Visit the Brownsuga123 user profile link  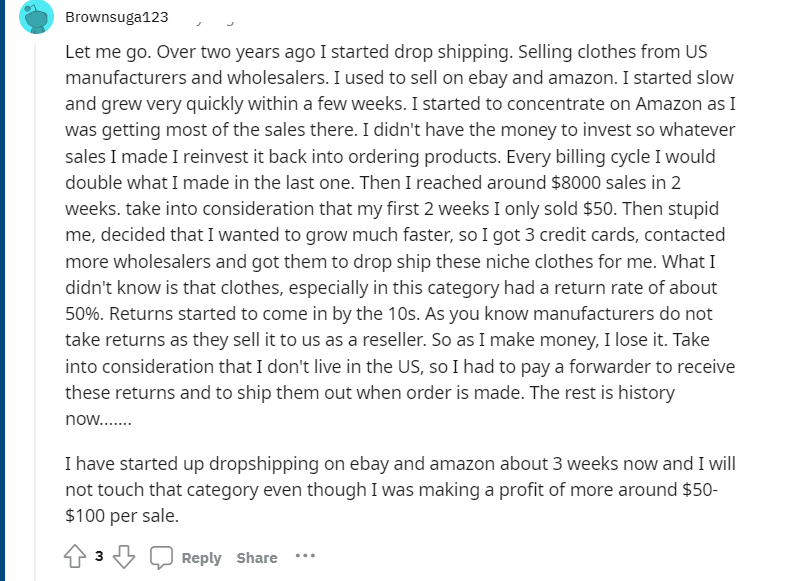coord(116,17)
